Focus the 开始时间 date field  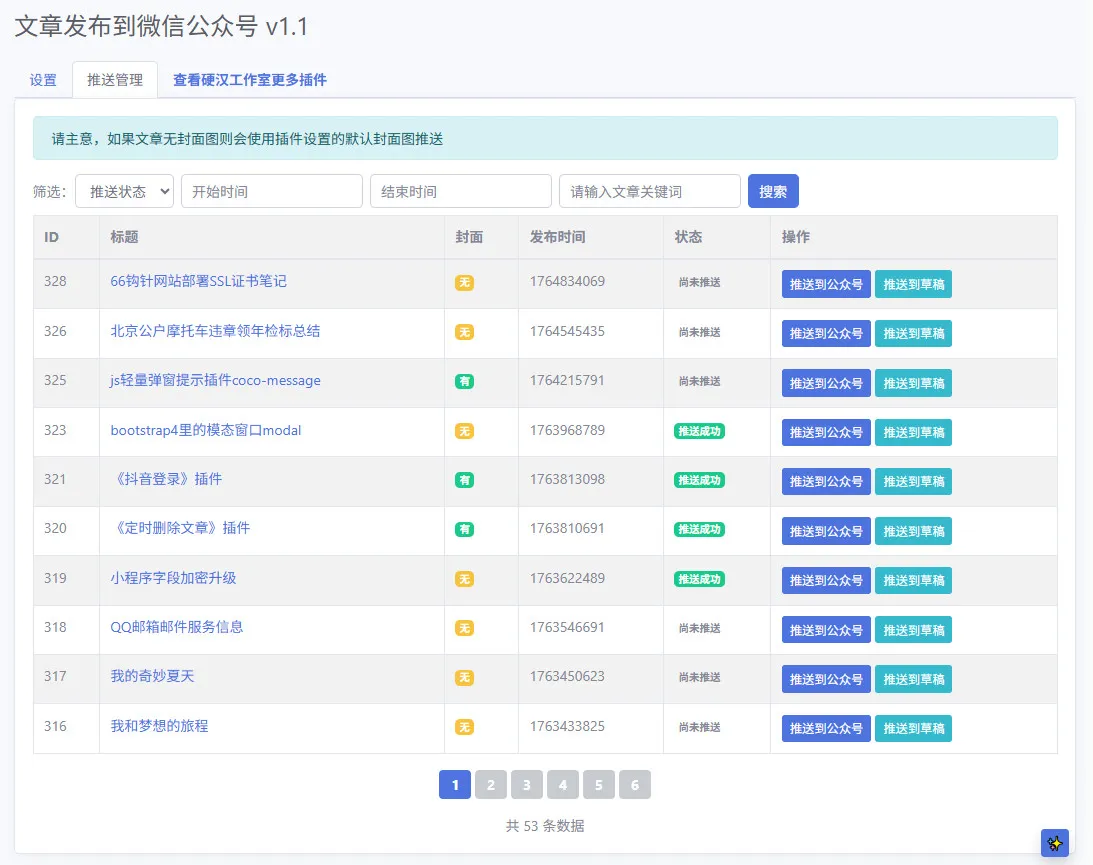272,191
